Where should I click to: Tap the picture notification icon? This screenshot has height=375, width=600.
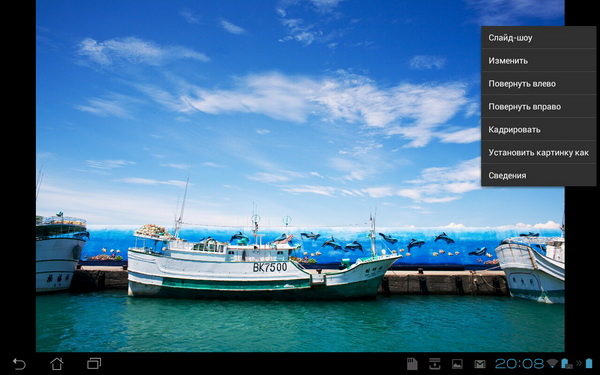(x=457, y=364)
